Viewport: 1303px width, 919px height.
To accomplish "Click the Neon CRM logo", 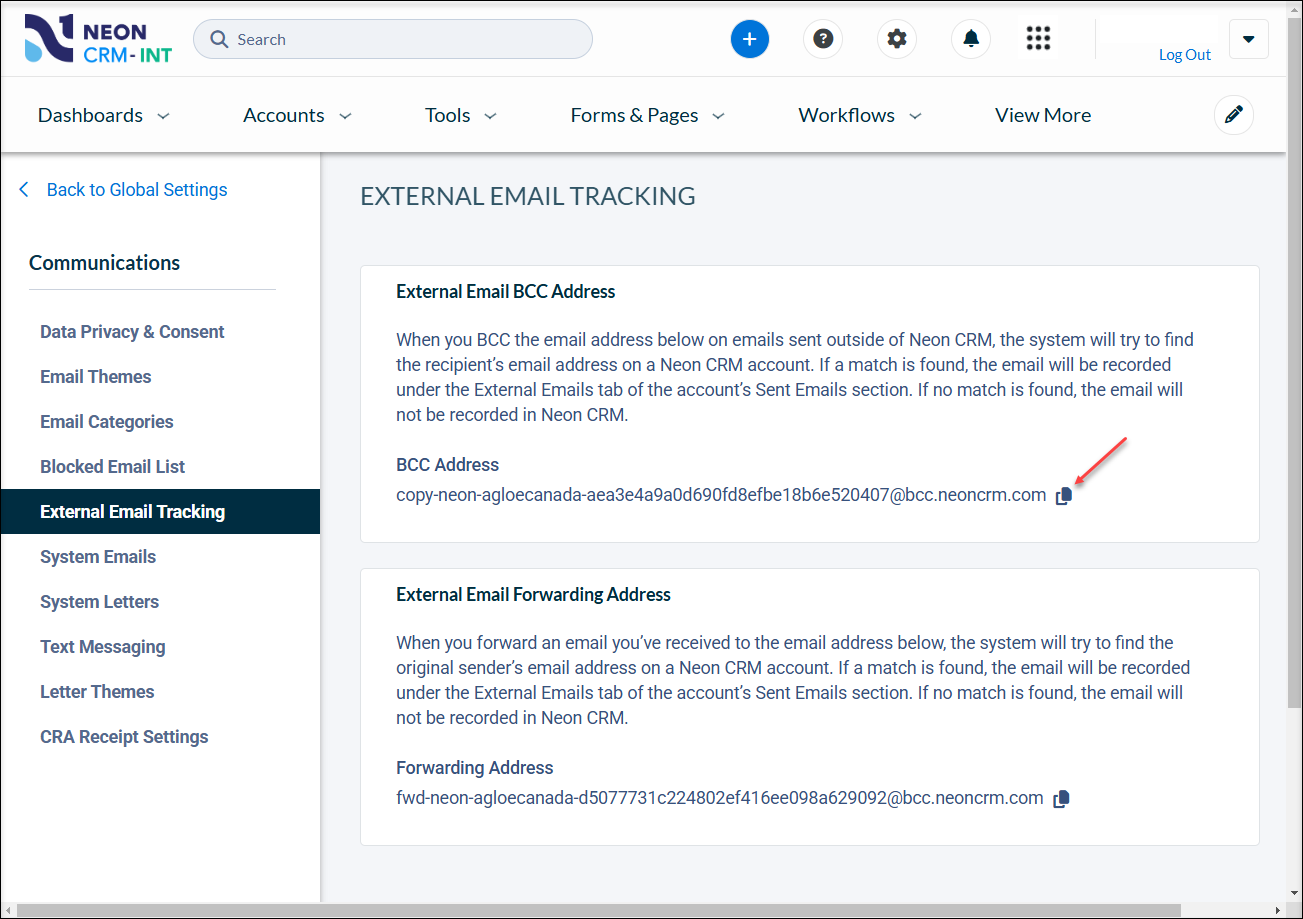I will 97,39.
